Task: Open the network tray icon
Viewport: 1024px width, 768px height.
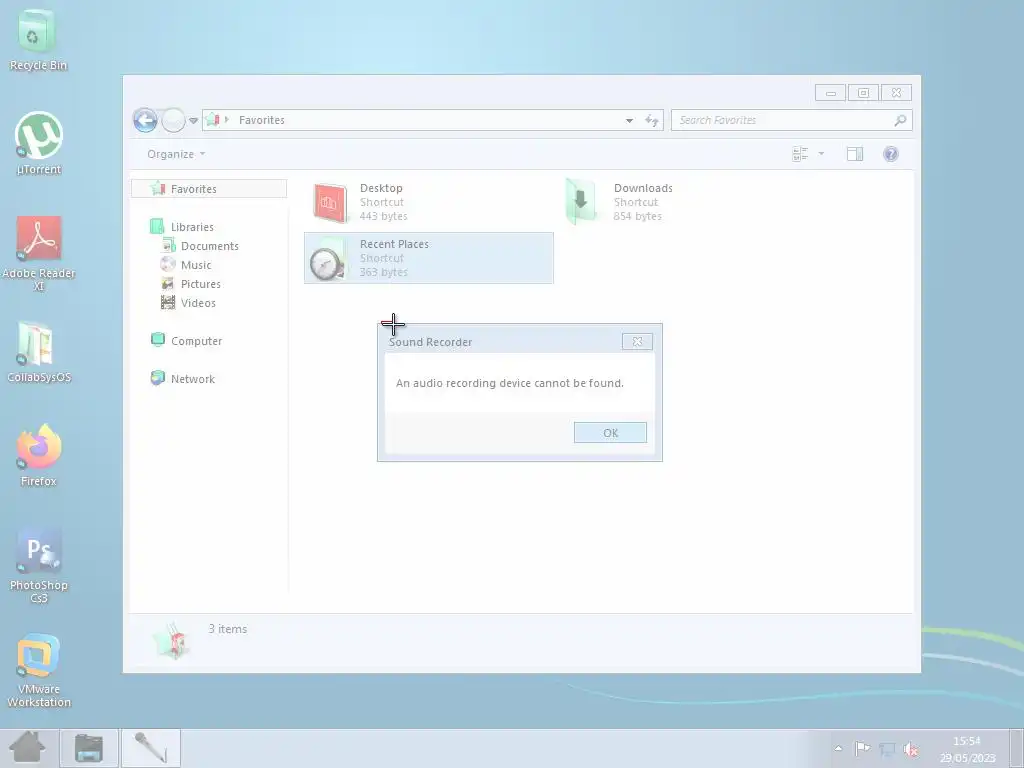Action: [887, 748]
